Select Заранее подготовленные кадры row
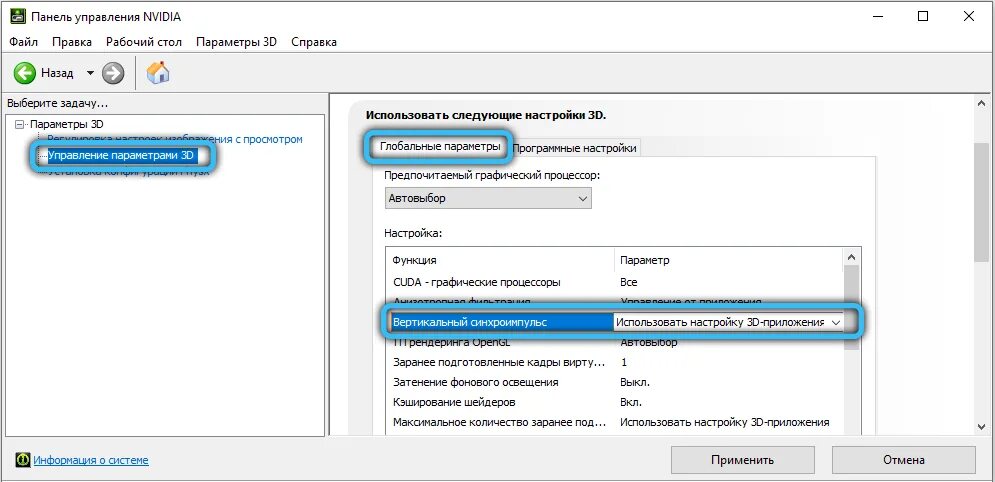Viewport: 995px width, 482px height. [616, 363]
